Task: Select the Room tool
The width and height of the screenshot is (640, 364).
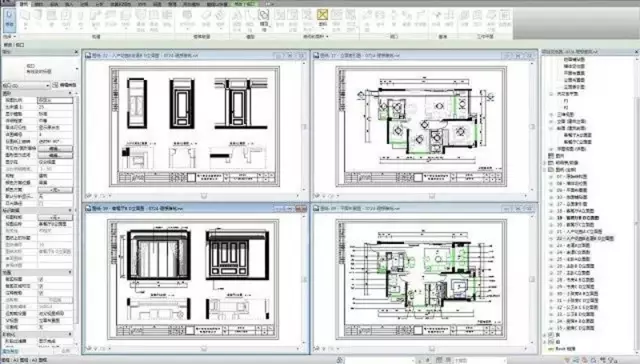Action: click(x=280, y=19)
